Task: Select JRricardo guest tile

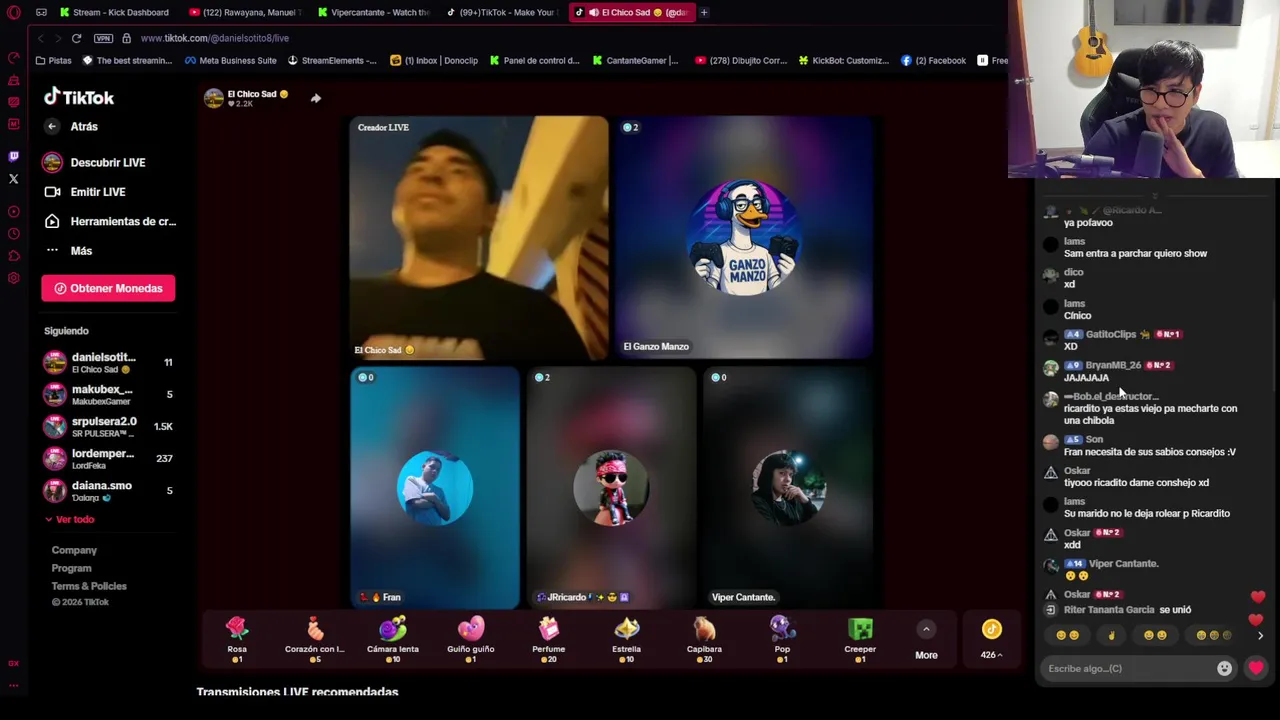Action: click(x=611, y=487)
